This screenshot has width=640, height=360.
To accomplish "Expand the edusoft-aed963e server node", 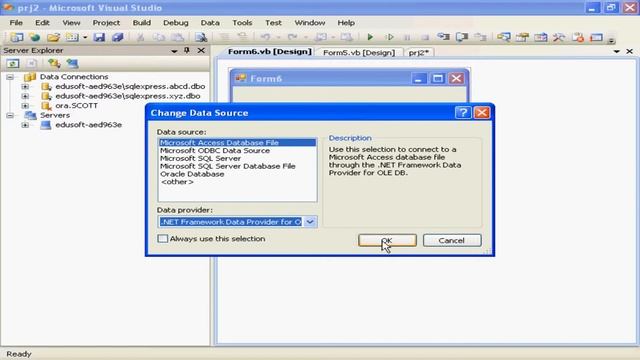I will tap(25, 125).
